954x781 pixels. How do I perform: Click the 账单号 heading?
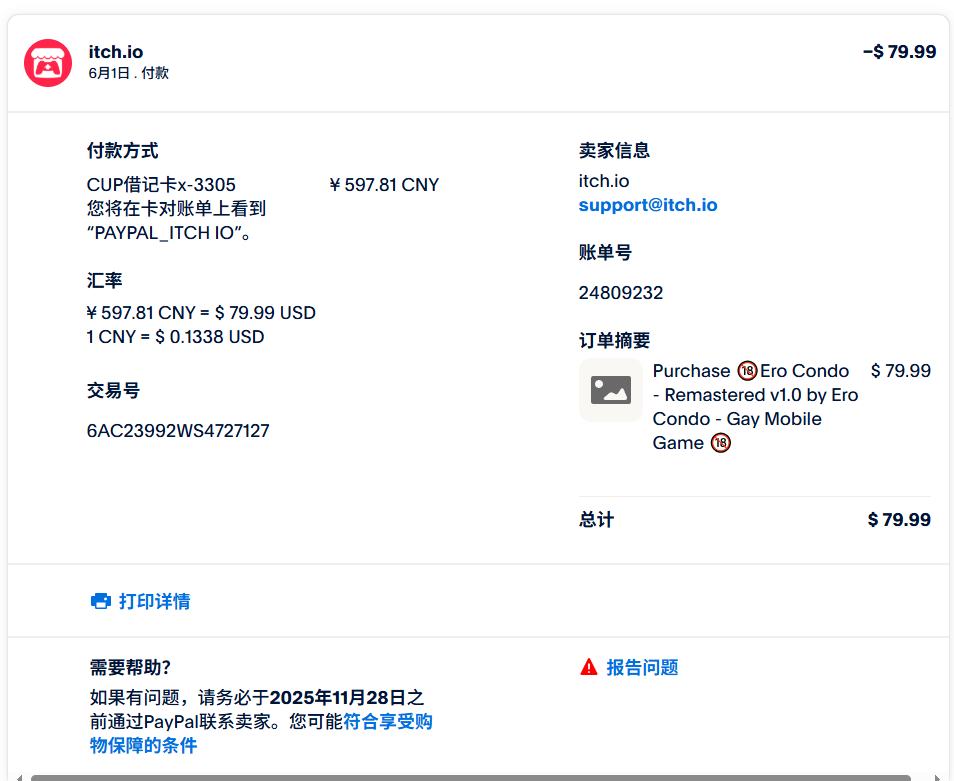point(605,252)
